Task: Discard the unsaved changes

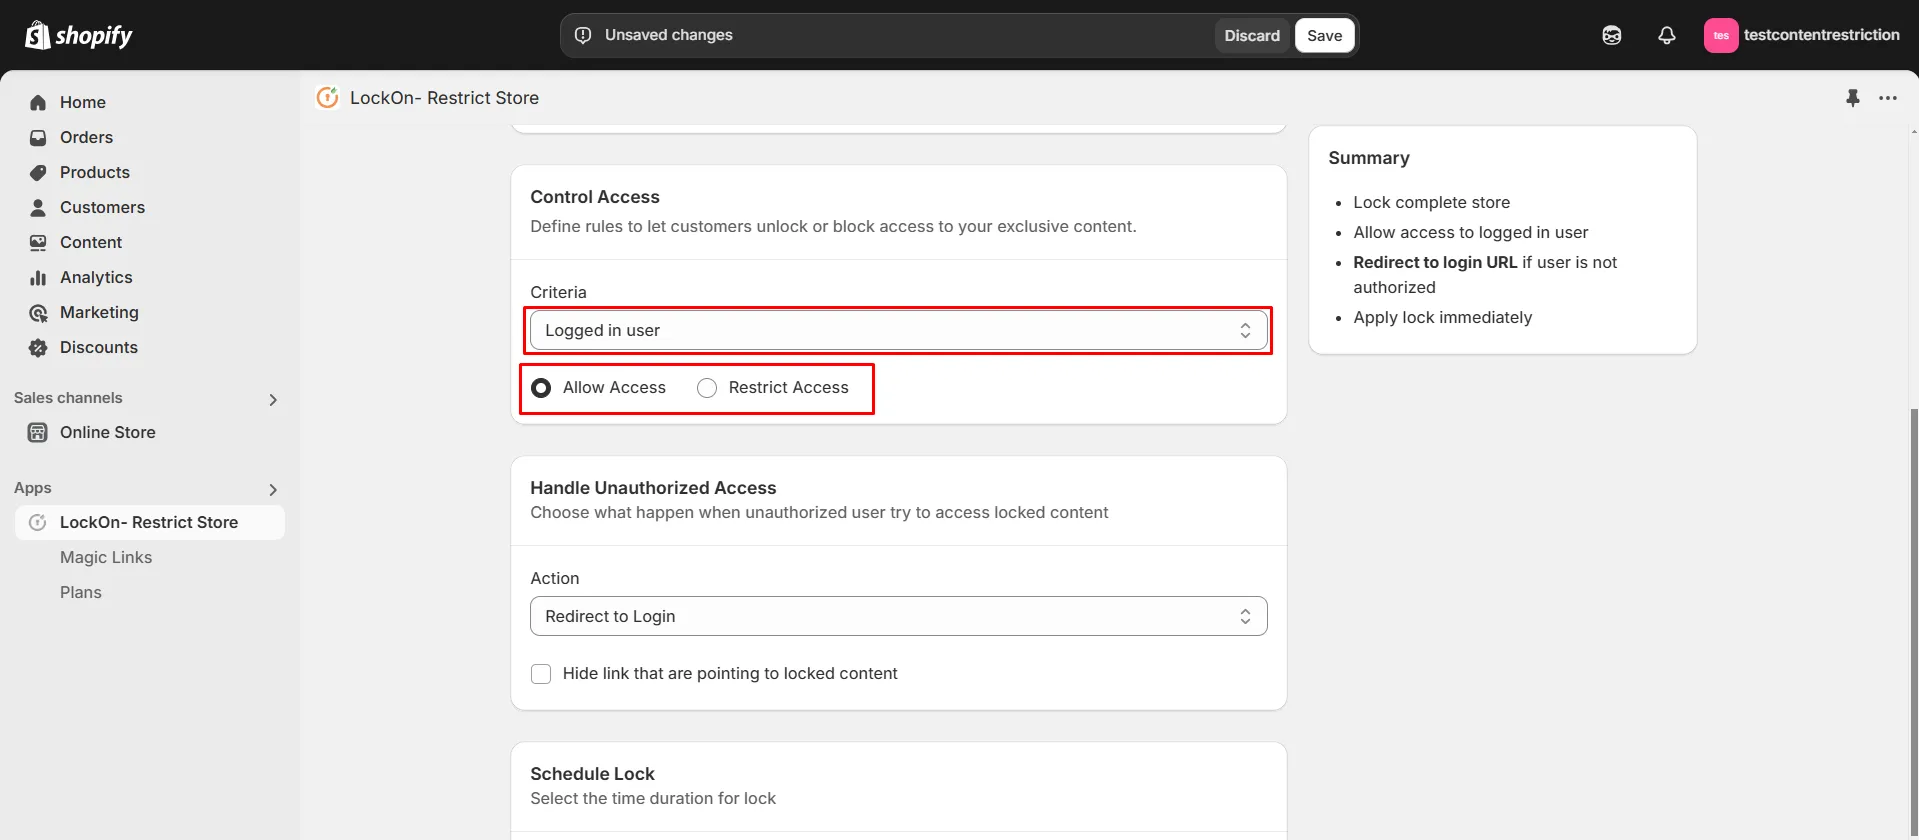Action: 1251,36
